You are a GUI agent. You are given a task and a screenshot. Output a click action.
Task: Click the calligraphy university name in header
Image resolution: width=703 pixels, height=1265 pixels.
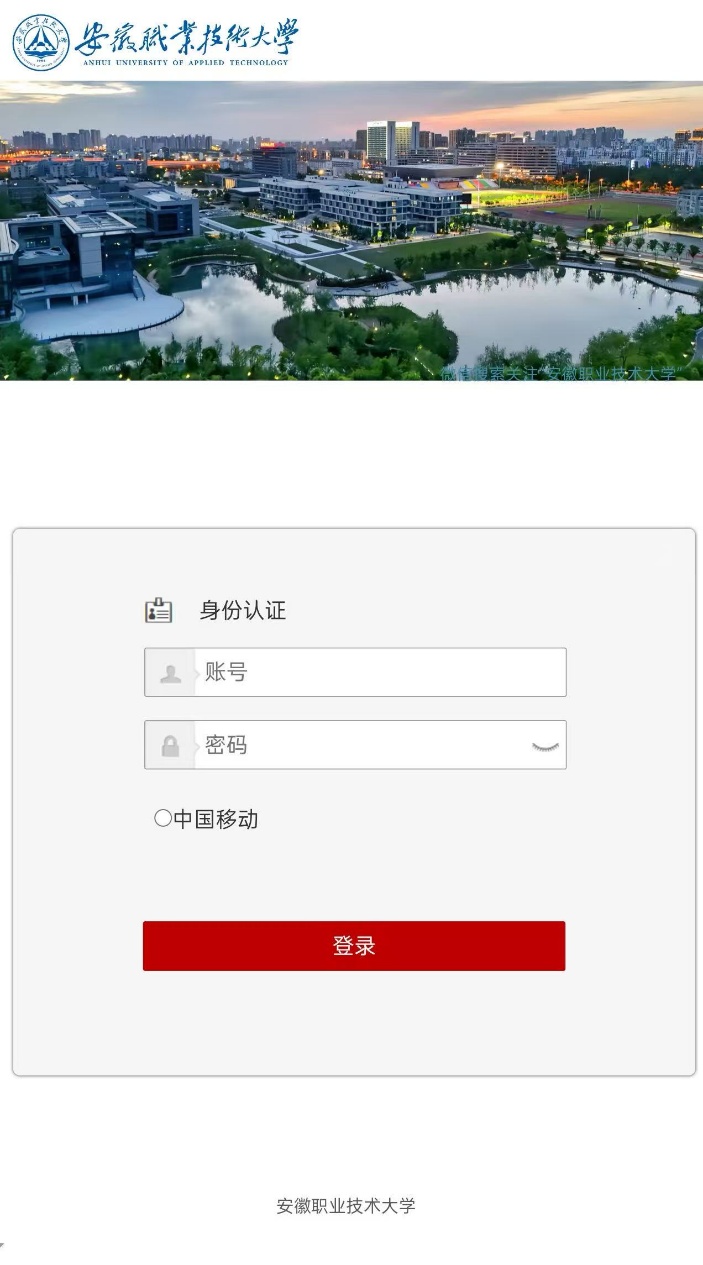pyautogui.click(x=187, y=37)
